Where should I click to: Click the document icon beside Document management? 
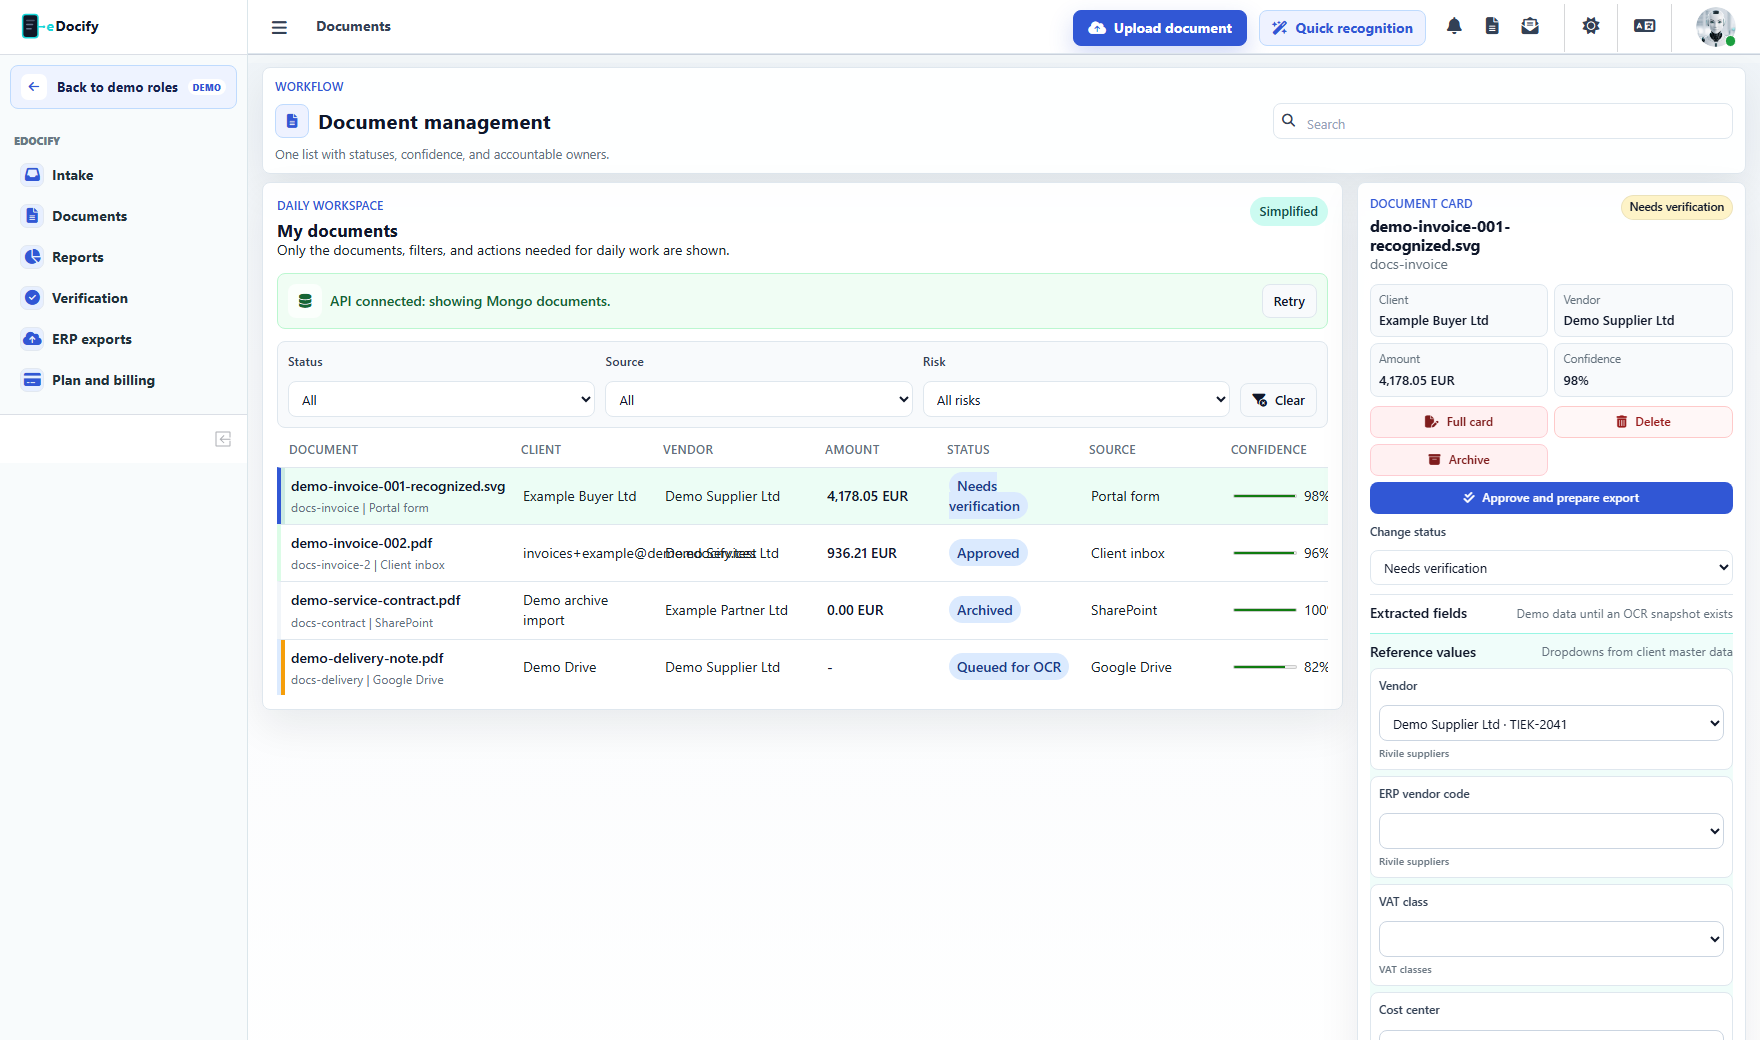tap(292, 121)
